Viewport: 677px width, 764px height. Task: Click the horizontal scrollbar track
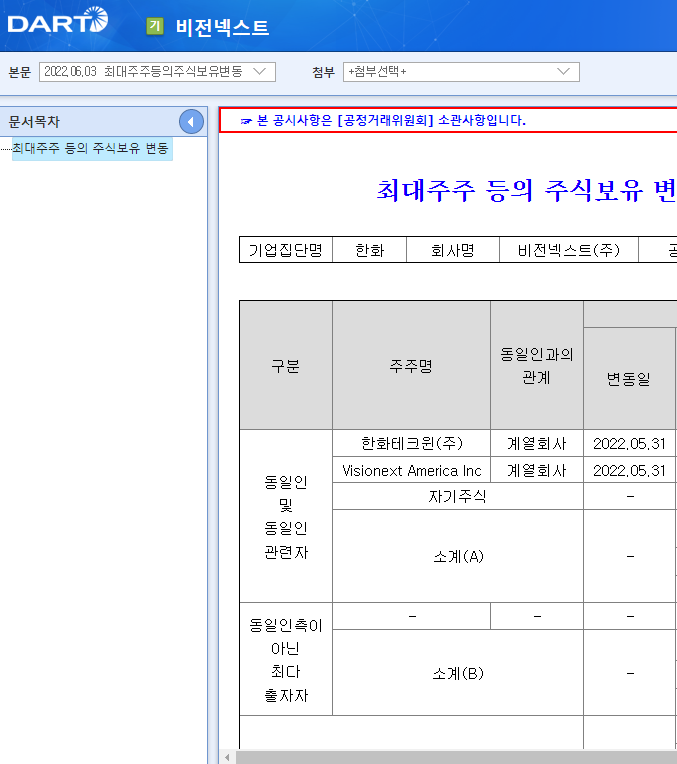(x=456, y=757)
